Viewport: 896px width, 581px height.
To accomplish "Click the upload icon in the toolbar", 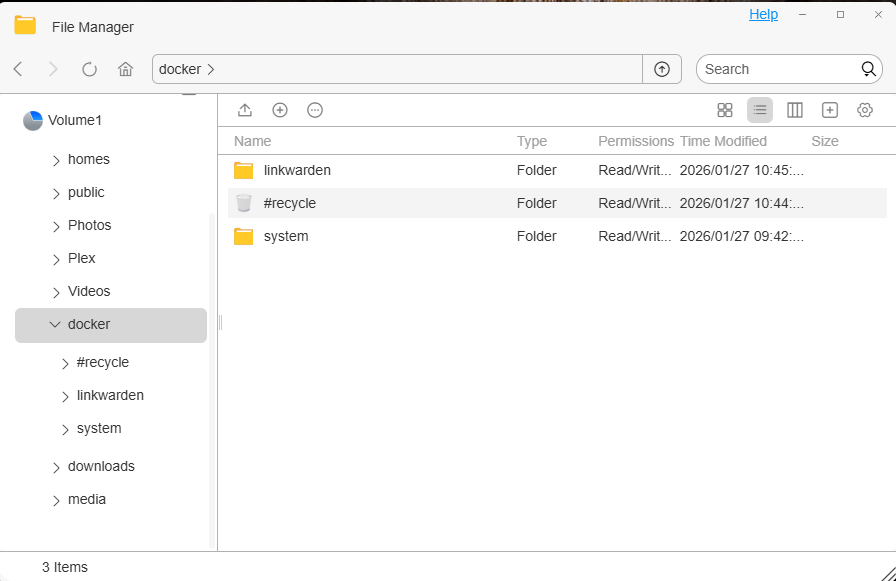I will (245, 110).
